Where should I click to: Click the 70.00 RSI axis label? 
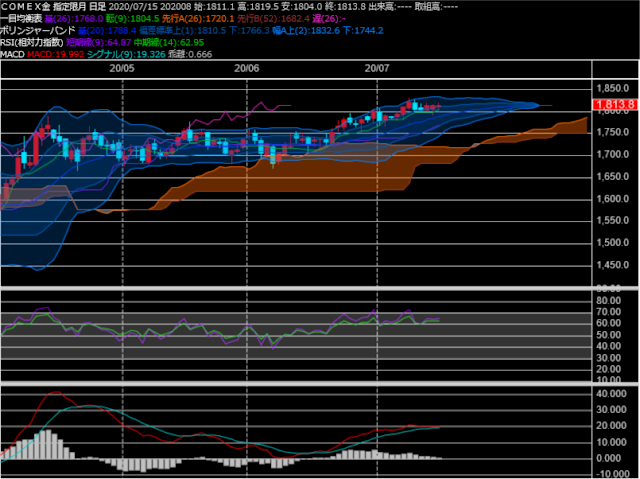(x=608, y=312)
